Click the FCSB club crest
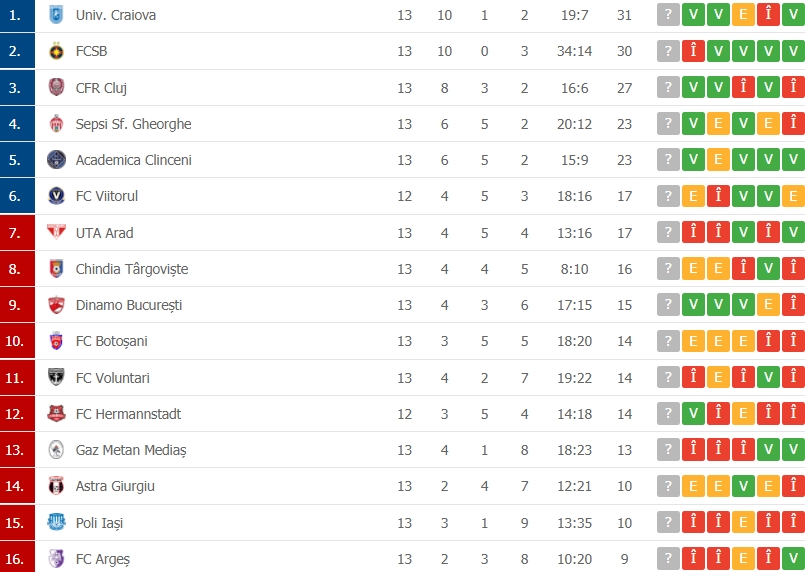 coord(56,51)
